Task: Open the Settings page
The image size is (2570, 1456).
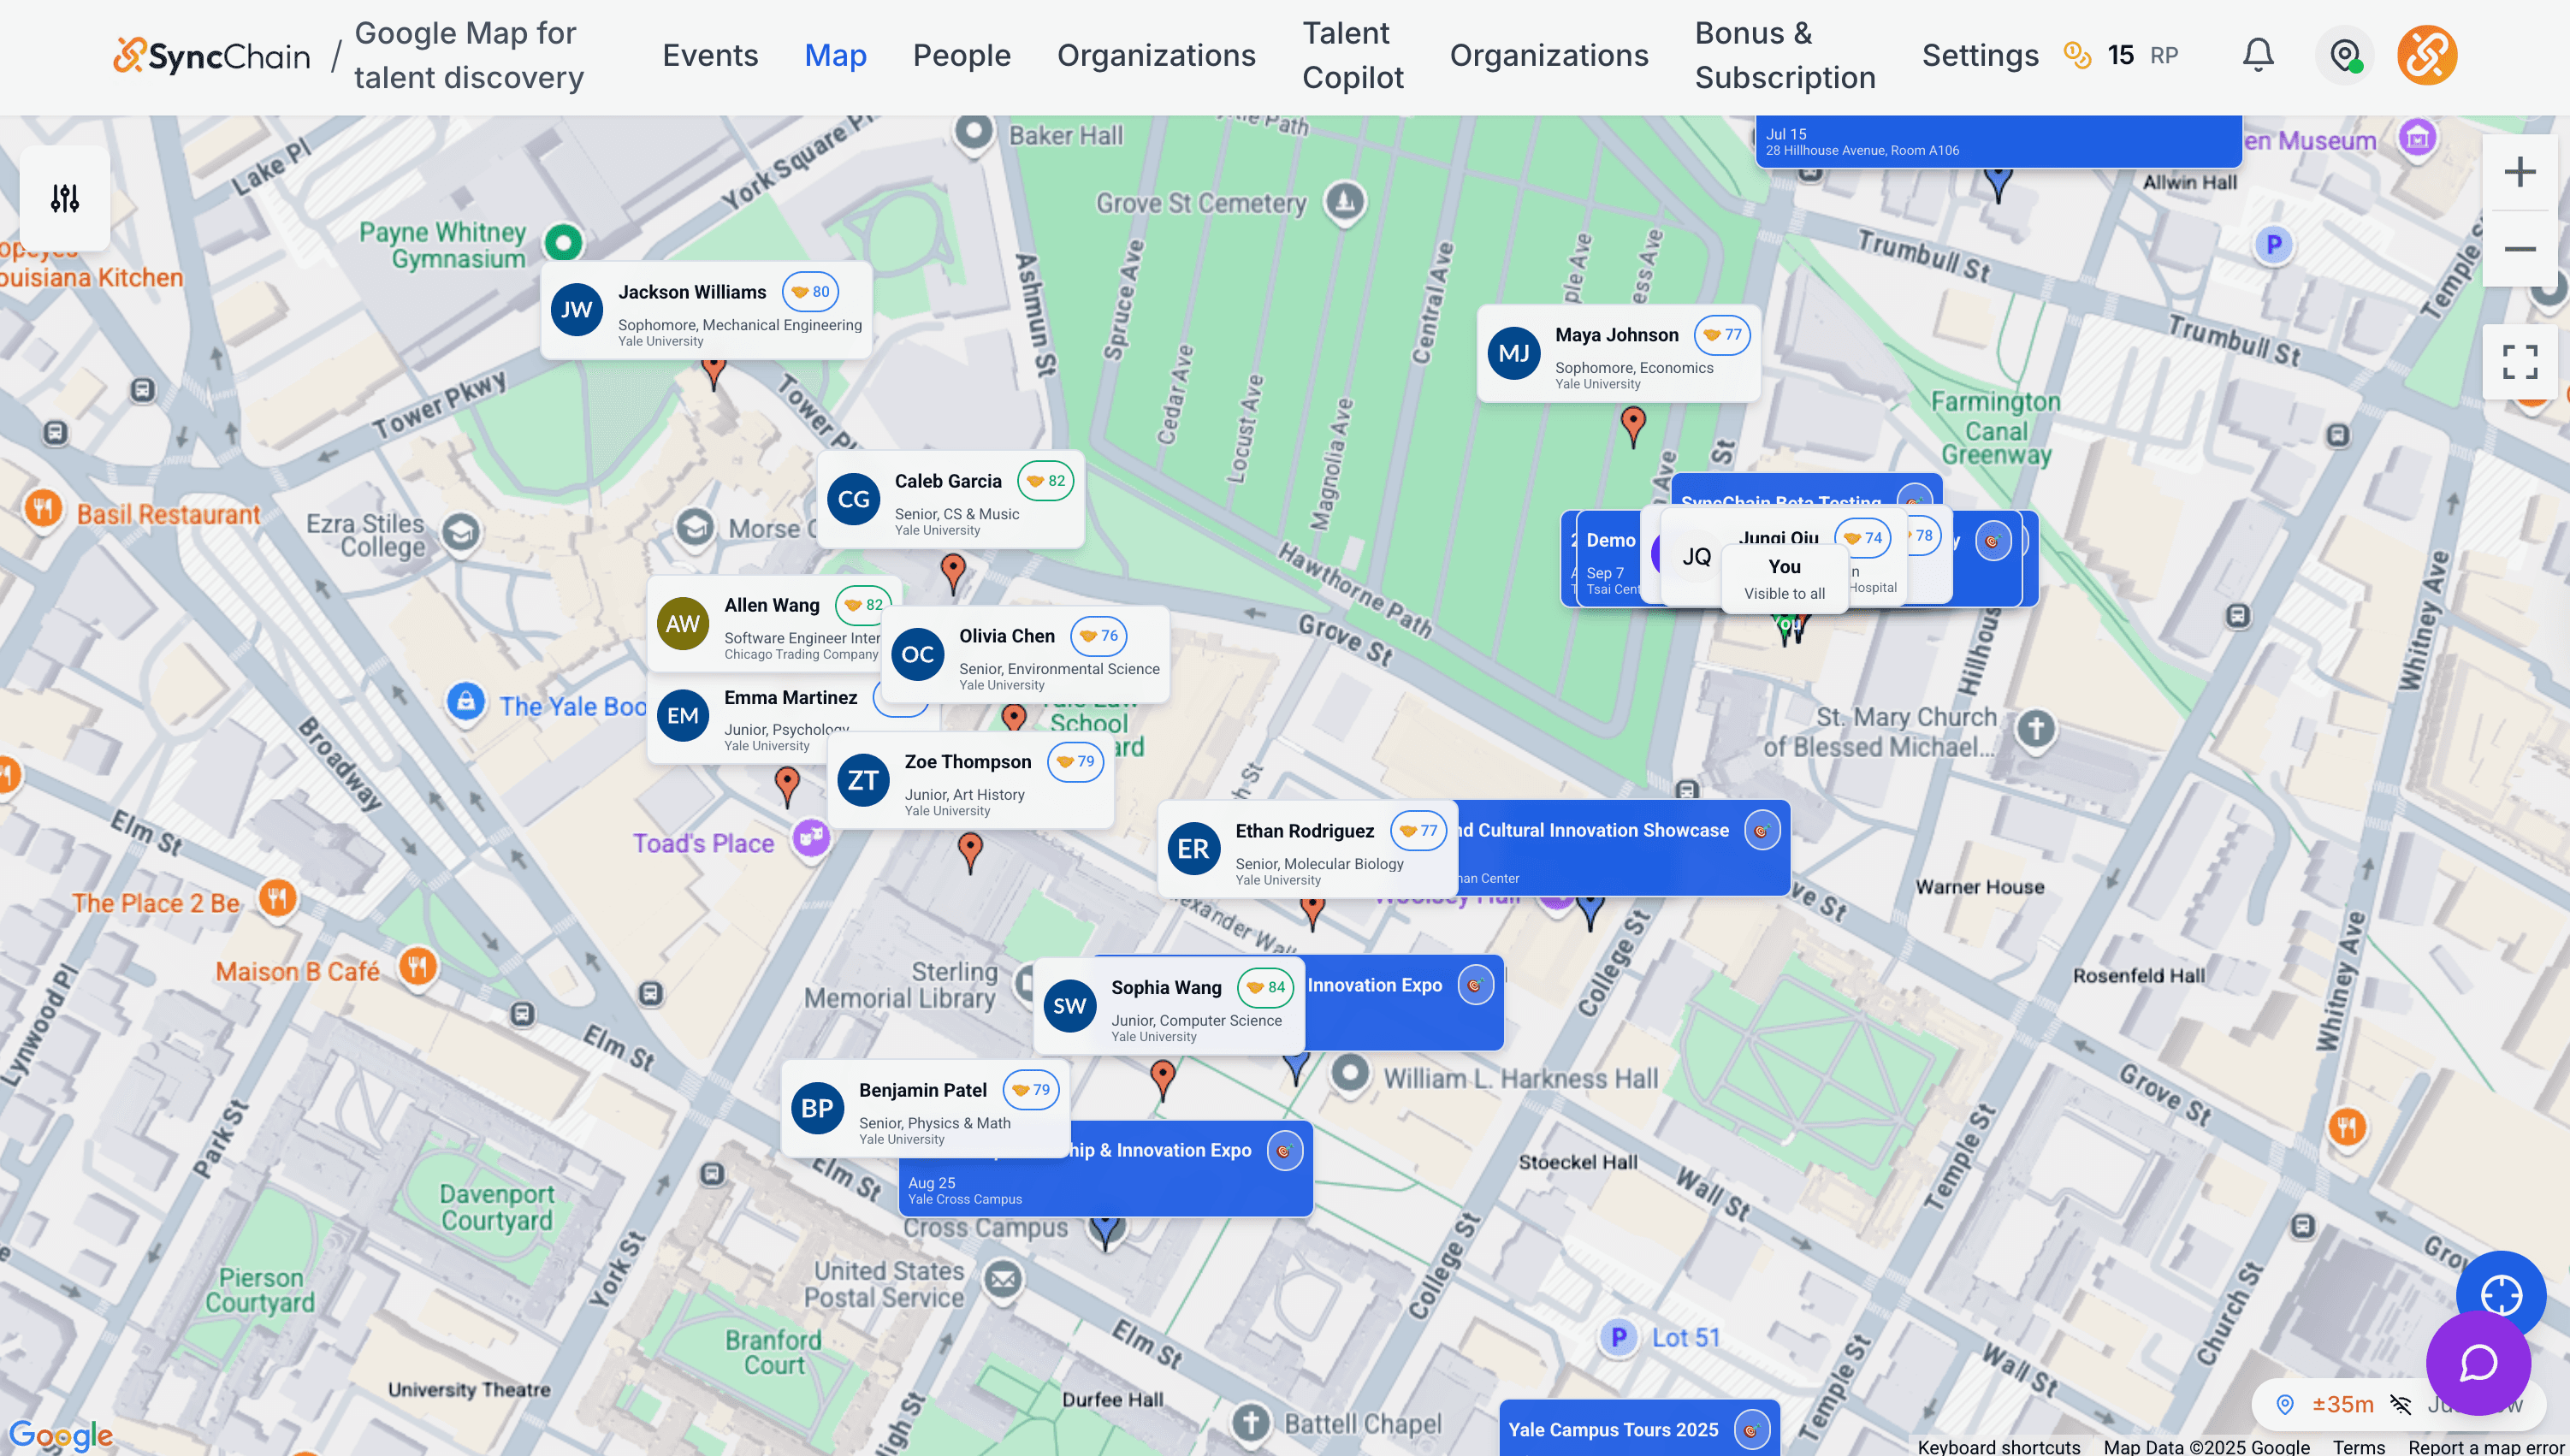Action: [1979, 55]
